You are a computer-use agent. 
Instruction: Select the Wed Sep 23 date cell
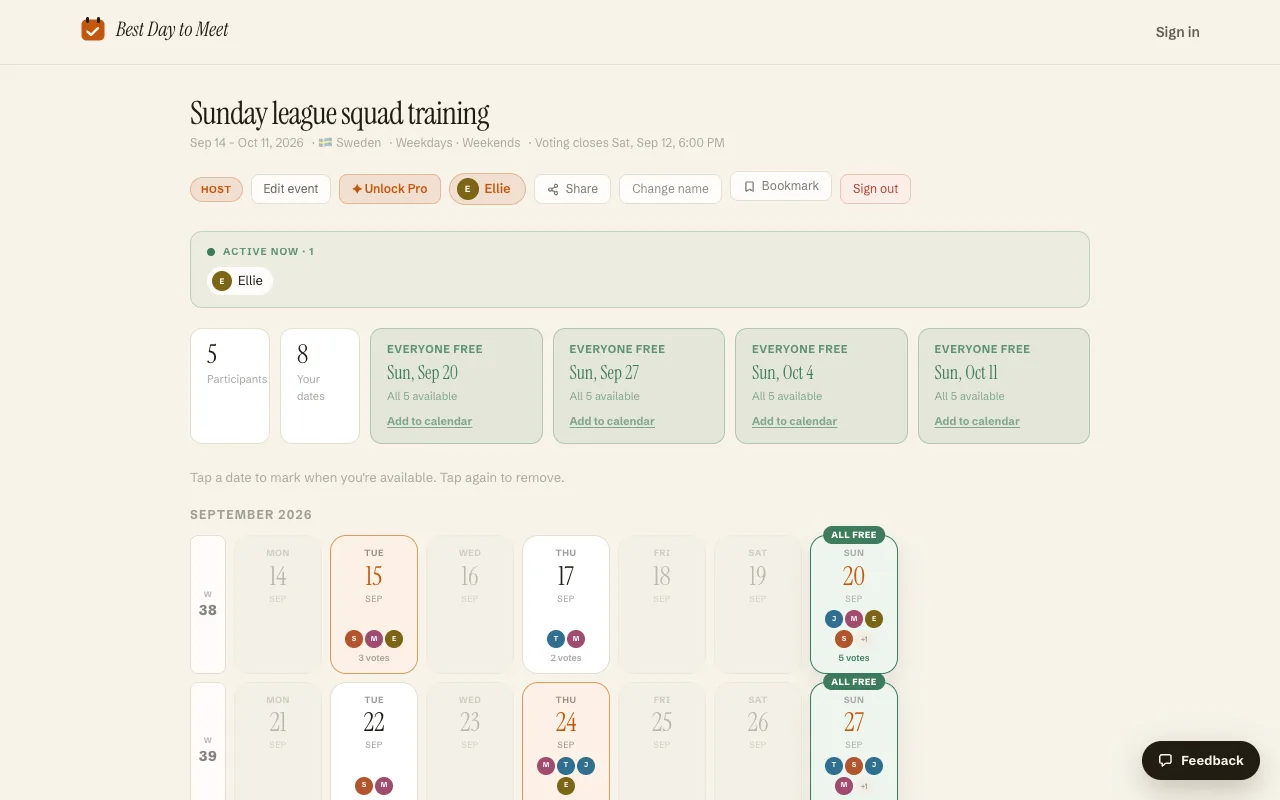(x=470, y=741)
